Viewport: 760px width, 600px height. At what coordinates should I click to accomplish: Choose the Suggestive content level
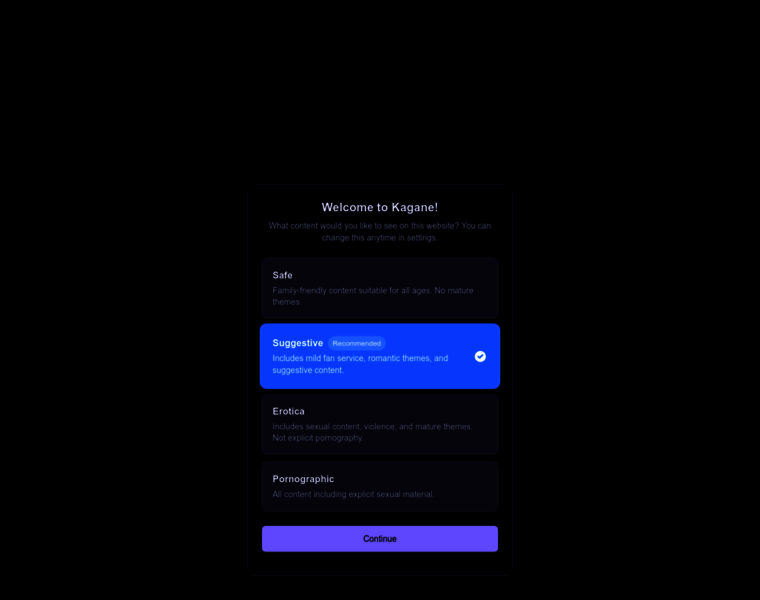(x=380, y=356)
